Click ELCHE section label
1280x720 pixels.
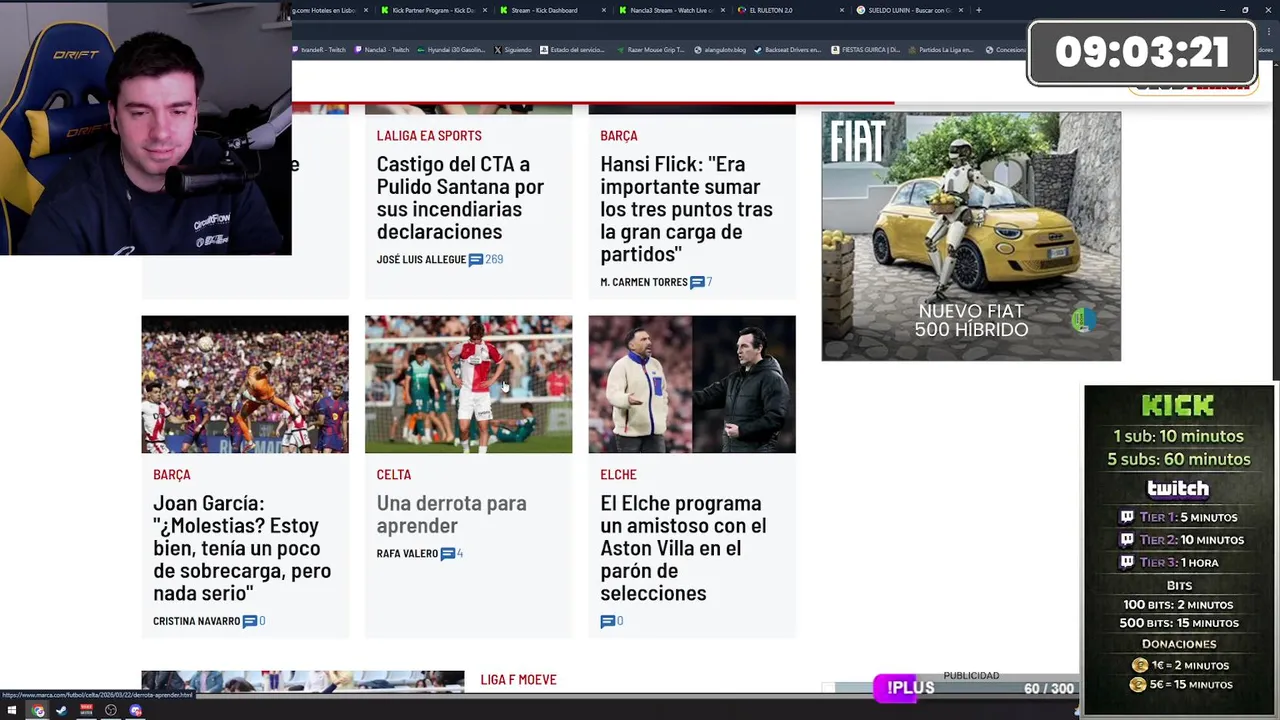pos(618,475)
